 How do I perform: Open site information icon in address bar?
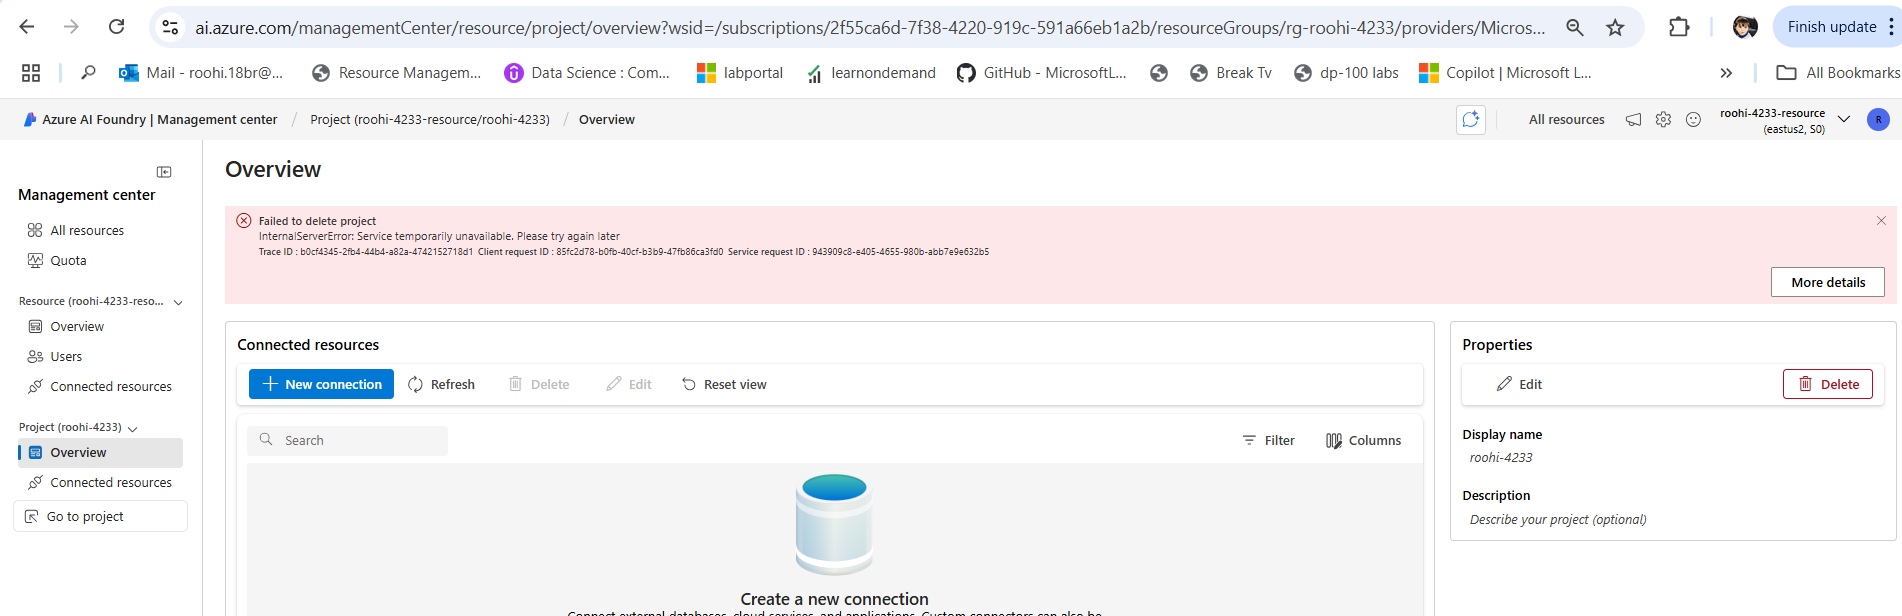point(171,27)
